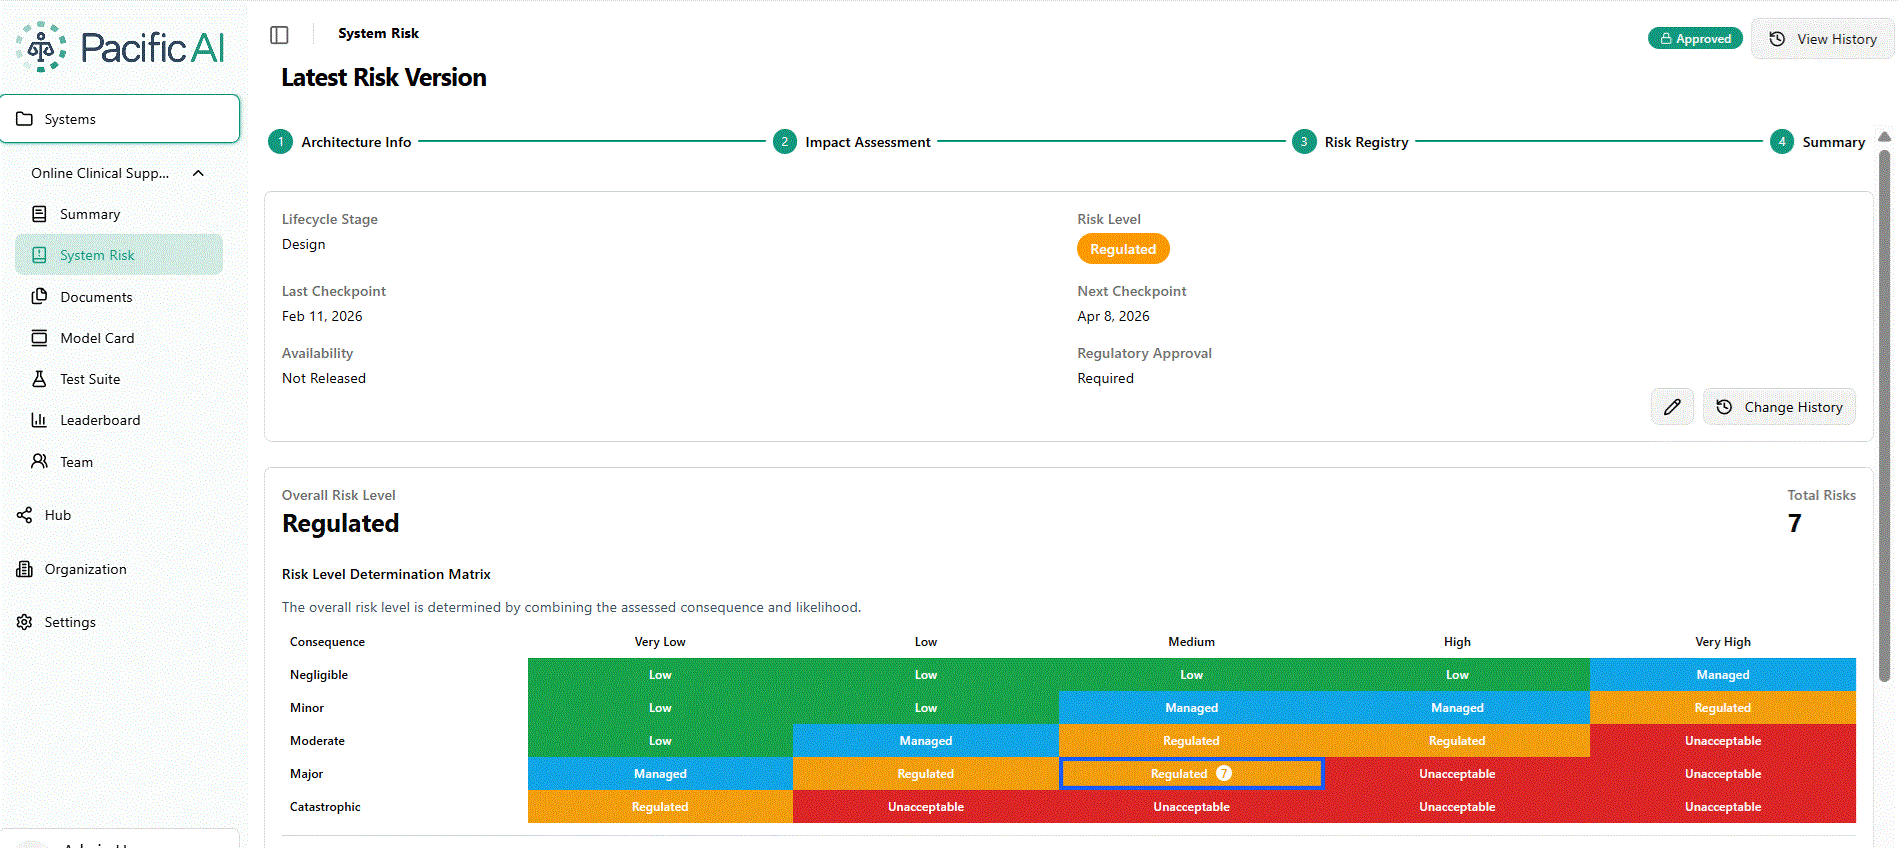Go to step 4 Summary

pos(1817,142)
